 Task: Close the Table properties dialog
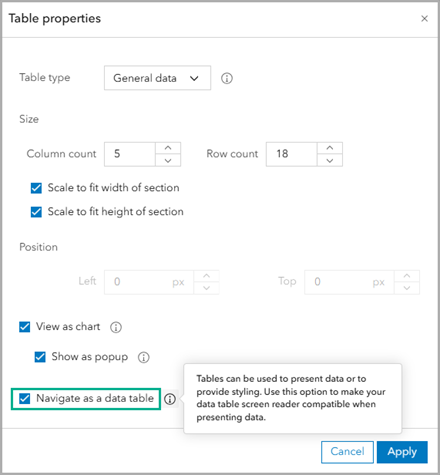click(424, 18)
